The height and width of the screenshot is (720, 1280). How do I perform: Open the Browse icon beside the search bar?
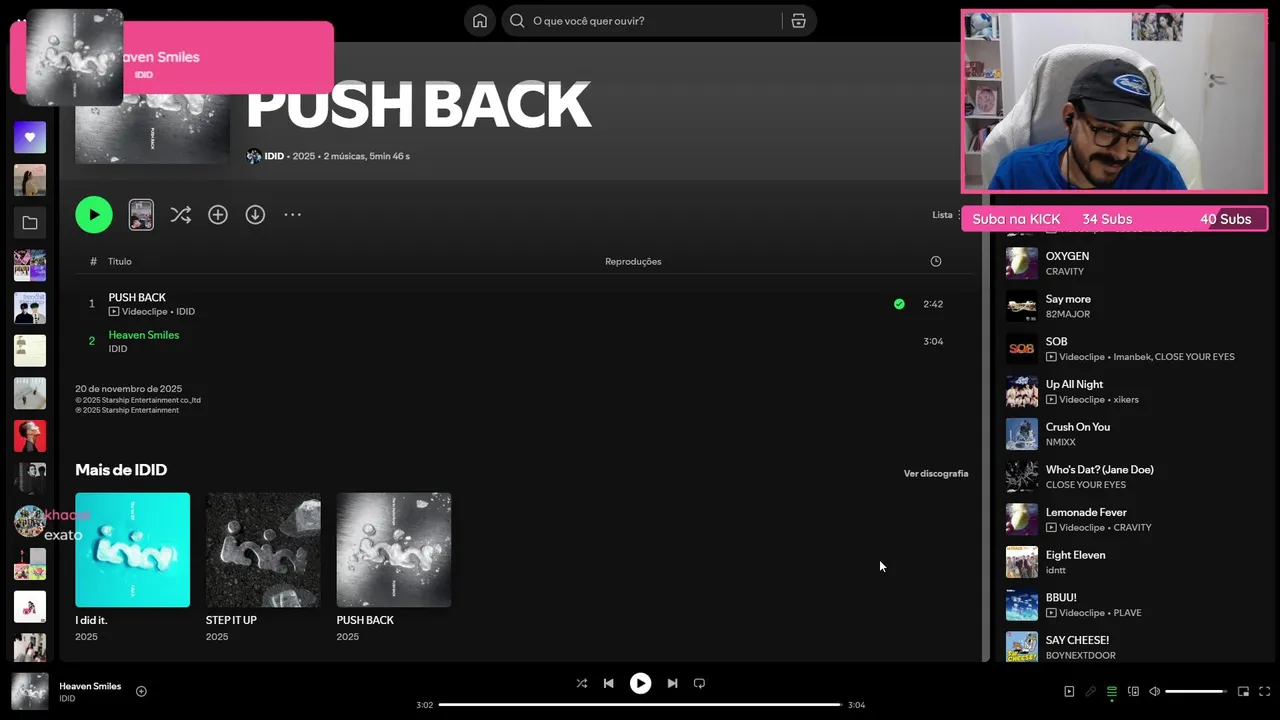798,21
